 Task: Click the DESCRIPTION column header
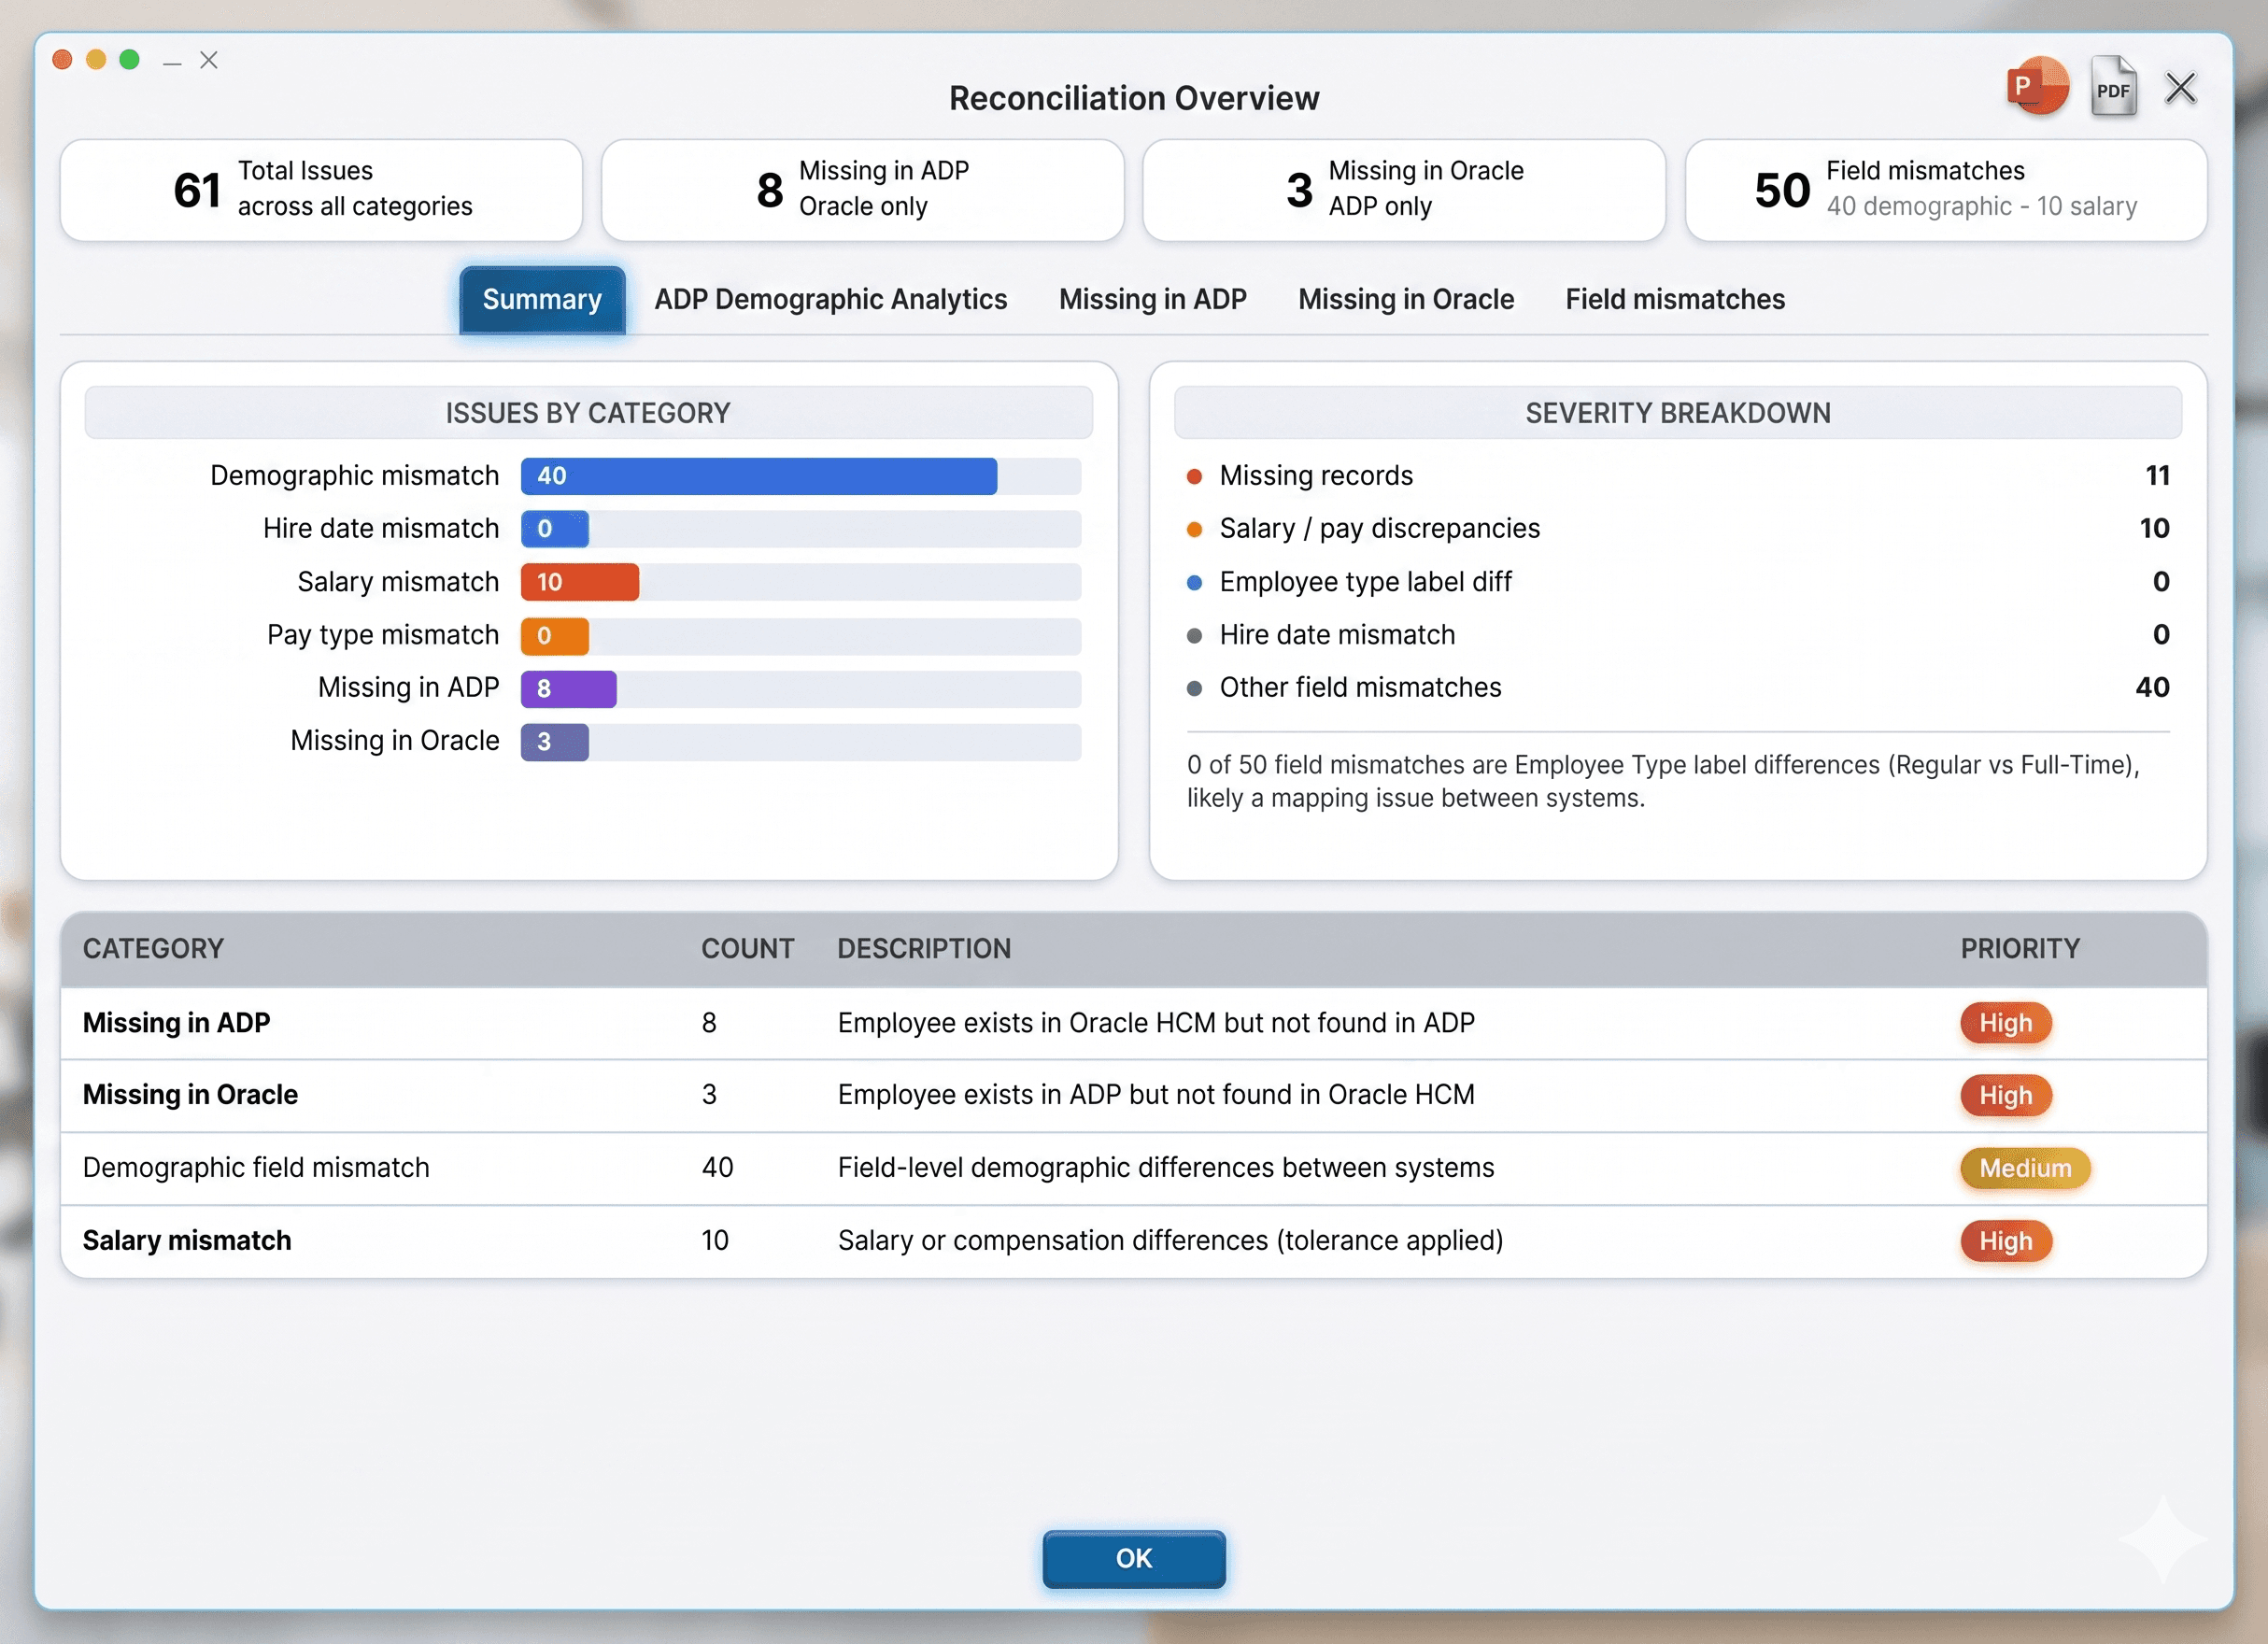[x=923, y=948]
